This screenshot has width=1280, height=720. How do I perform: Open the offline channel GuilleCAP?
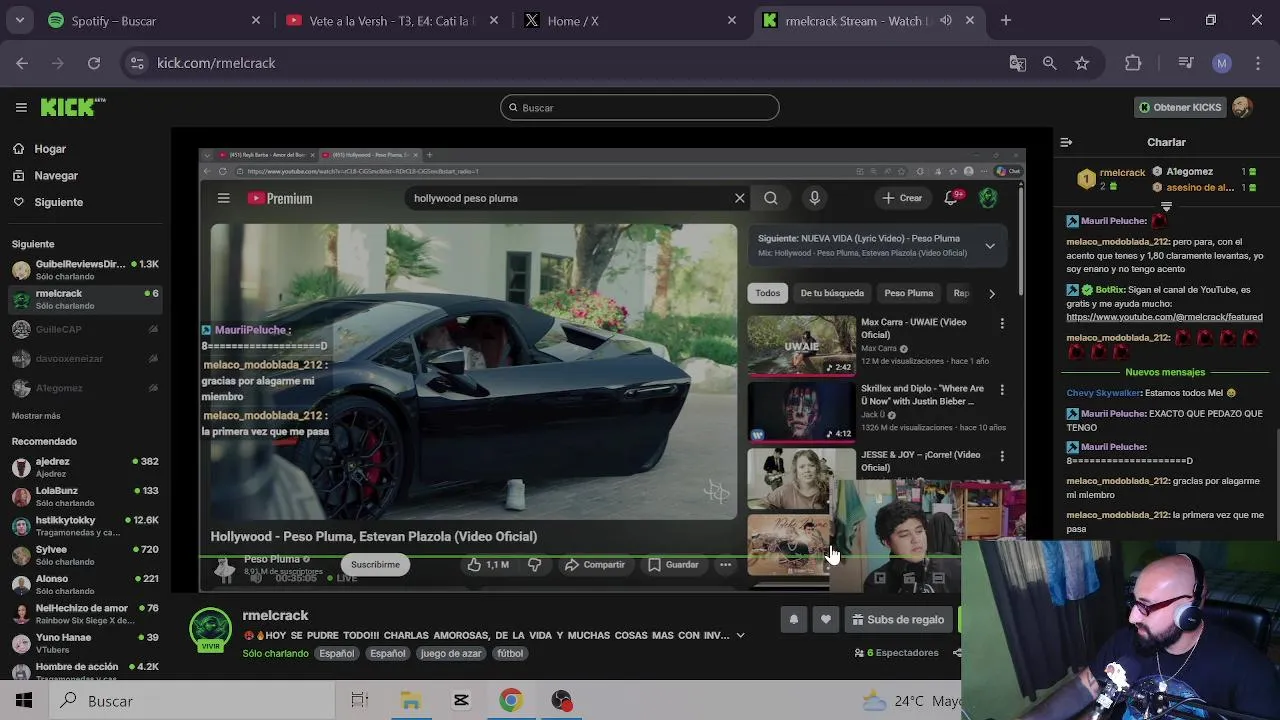(85, 329)
